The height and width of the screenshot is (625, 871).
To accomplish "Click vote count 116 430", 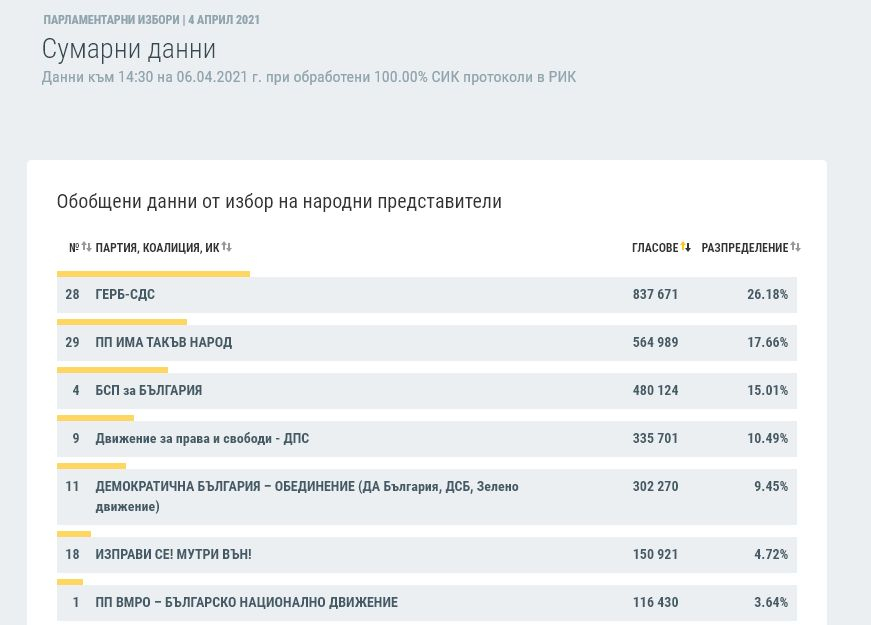I will (655, 602).
